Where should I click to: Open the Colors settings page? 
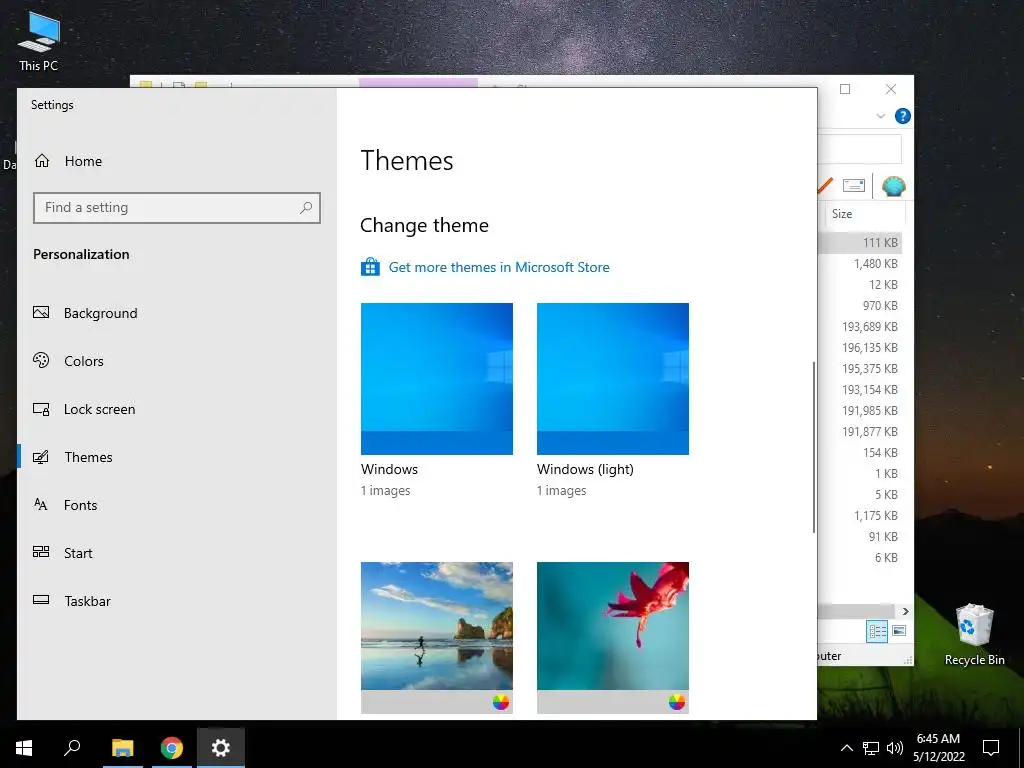(x=69, y=361)
